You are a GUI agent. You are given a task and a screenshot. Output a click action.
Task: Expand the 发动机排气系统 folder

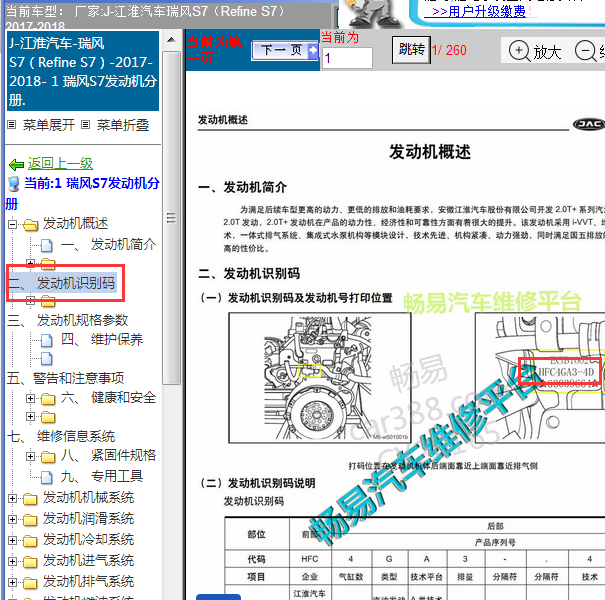click(12, 582)
